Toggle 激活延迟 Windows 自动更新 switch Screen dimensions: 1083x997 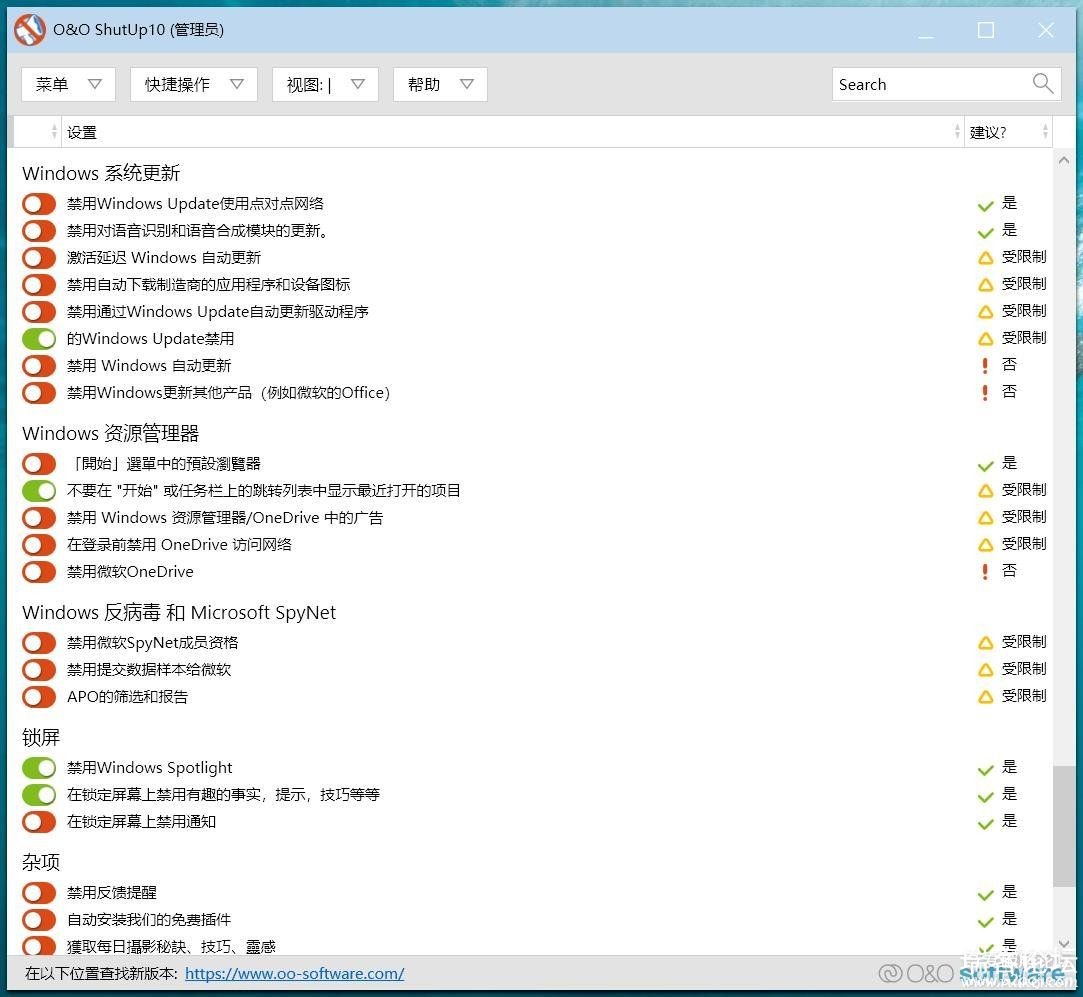coord(39,258)
